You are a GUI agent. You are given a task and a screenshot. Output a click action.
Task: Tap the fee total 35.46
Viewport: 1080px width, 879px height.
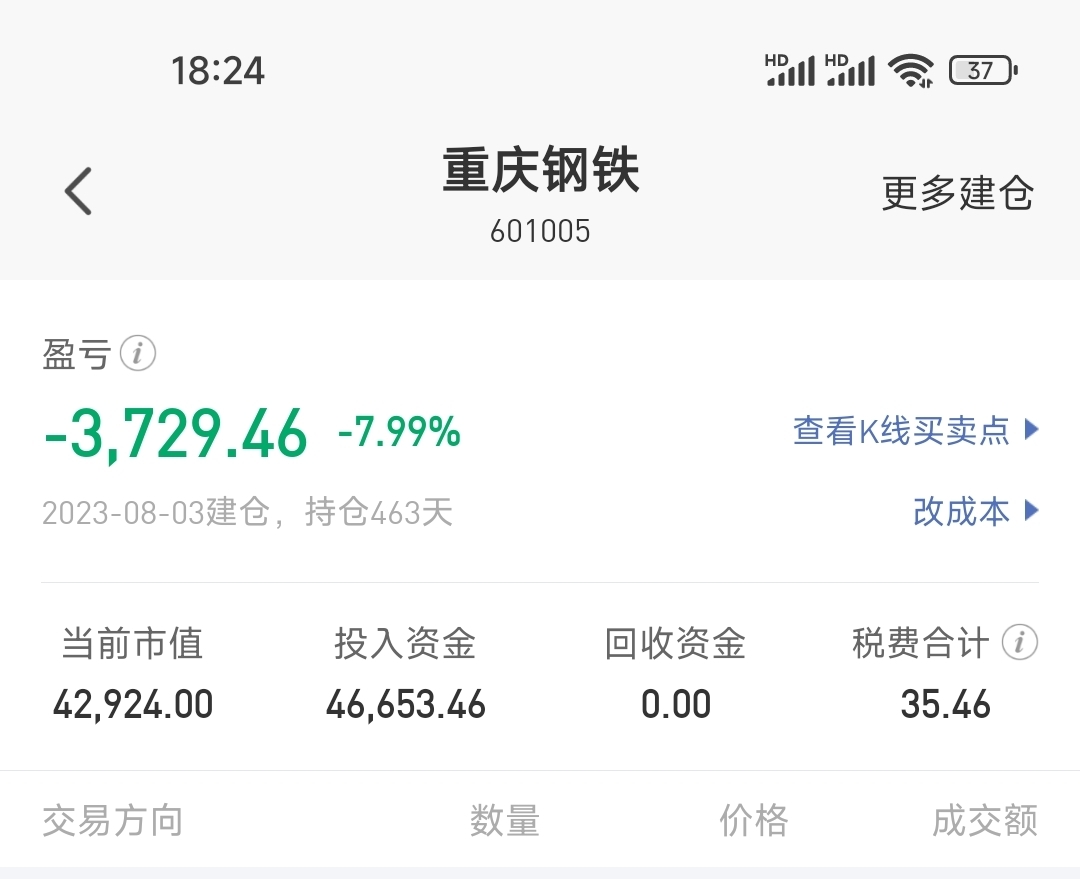point(946,705)
